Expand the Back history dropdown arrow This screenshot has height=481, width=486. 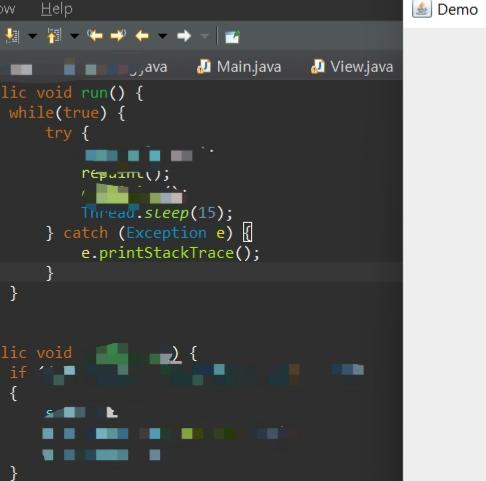tap(162, 36)
